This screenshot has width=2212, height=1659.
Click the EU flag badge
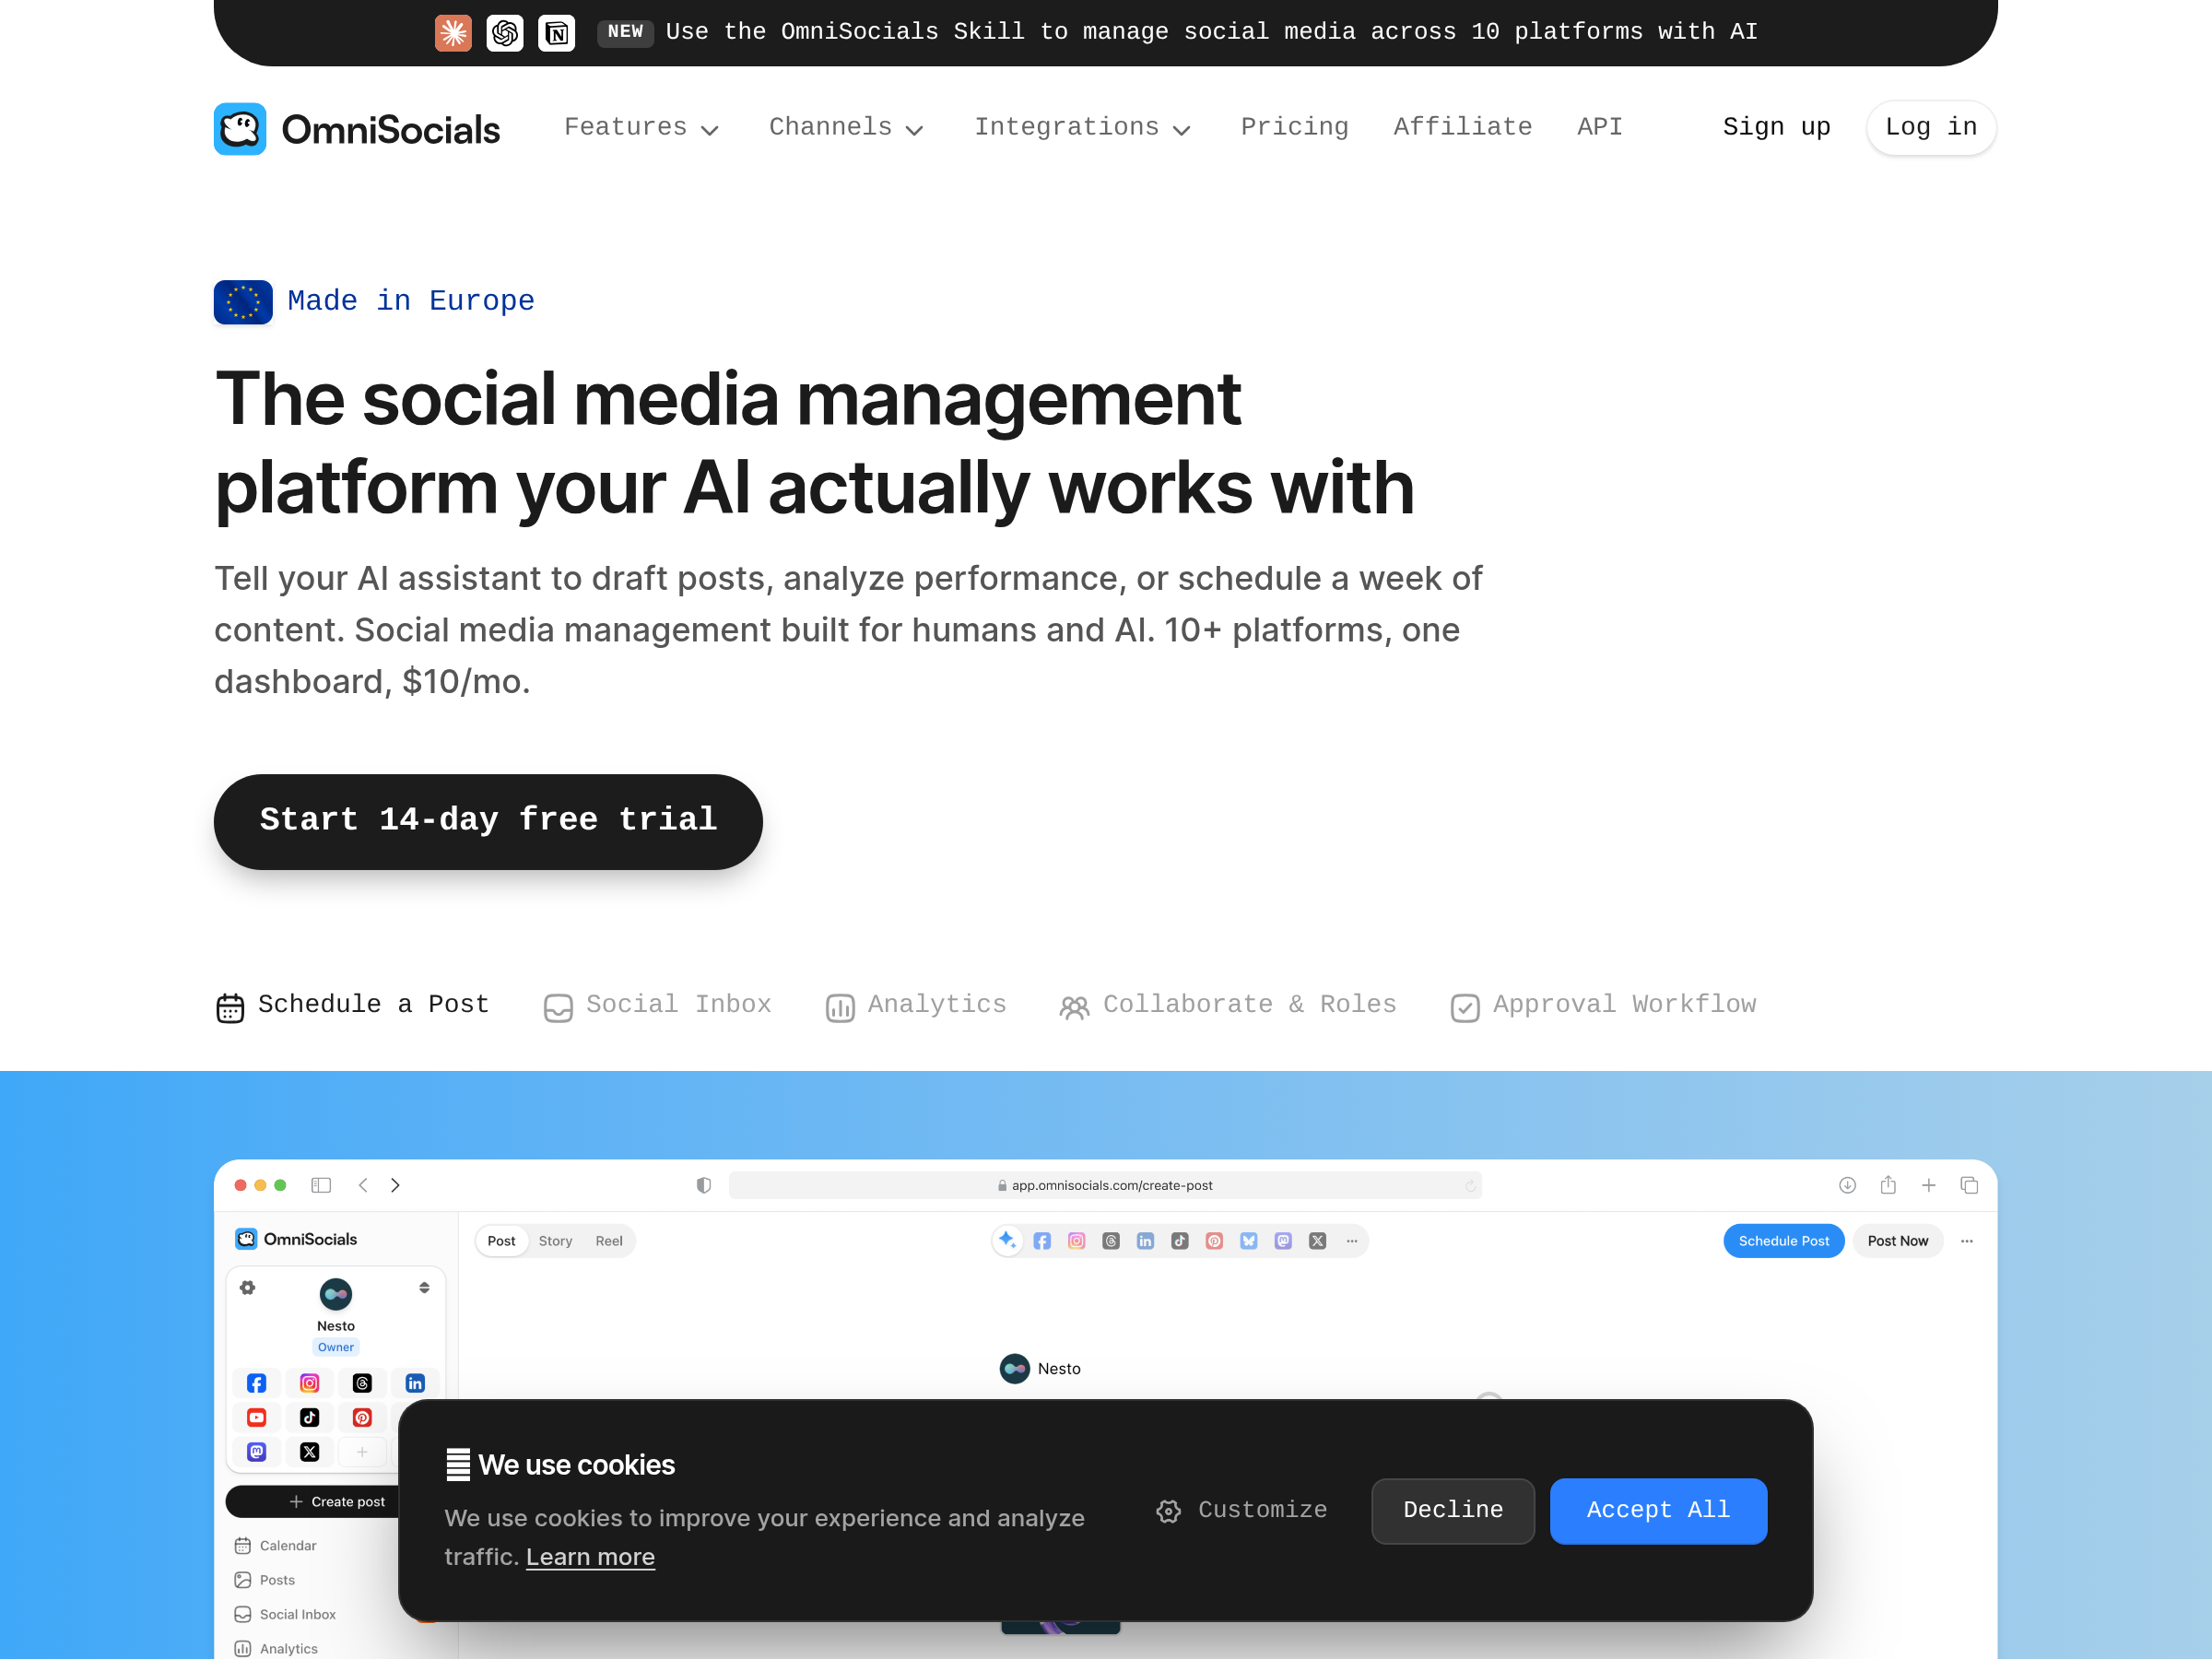[x=243, y=301]
